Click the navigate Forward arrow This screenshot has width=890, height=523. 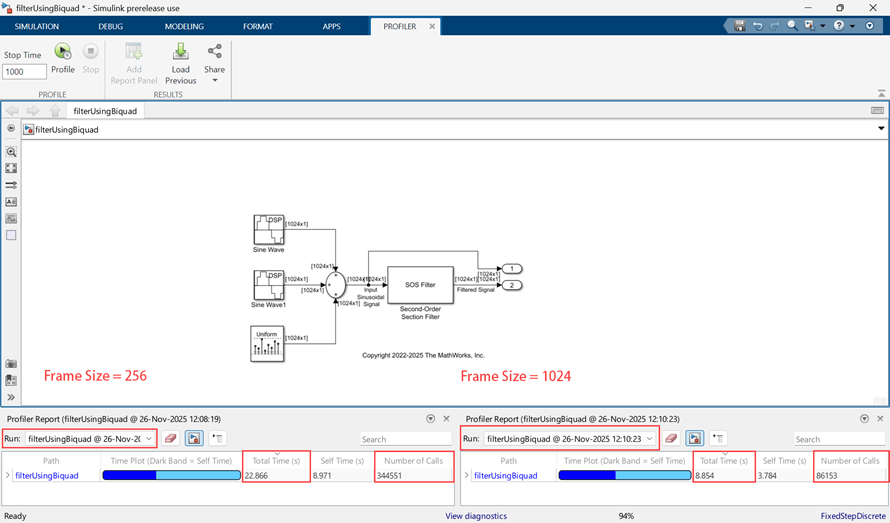point(33,111)
